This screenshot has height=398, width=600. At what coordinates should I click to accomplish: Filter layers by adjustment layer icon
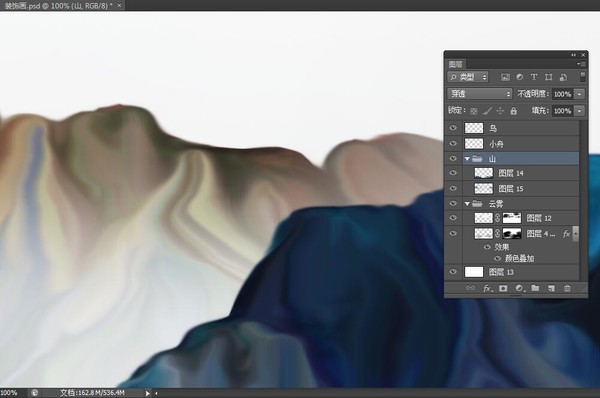point(520,77)
